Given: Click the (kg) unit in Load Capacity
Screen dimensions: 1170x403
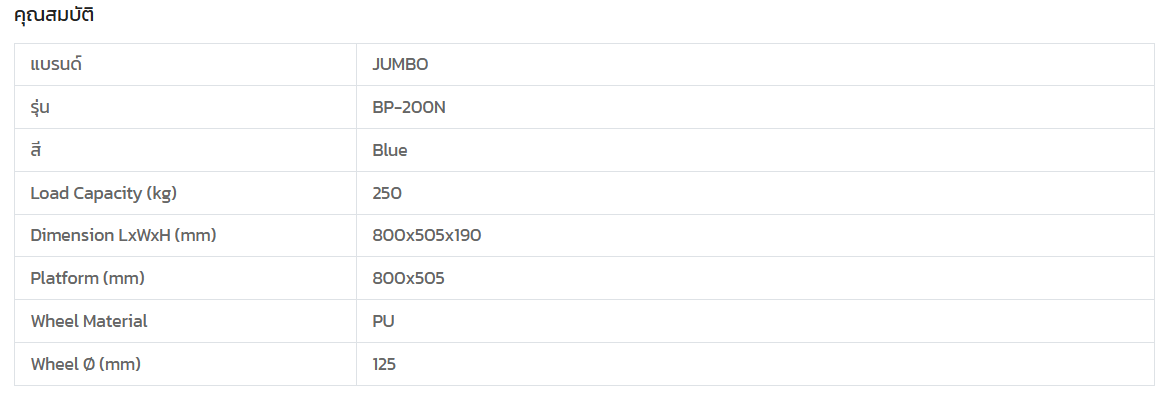Looking at the screenshot, I should click(162, 193).
